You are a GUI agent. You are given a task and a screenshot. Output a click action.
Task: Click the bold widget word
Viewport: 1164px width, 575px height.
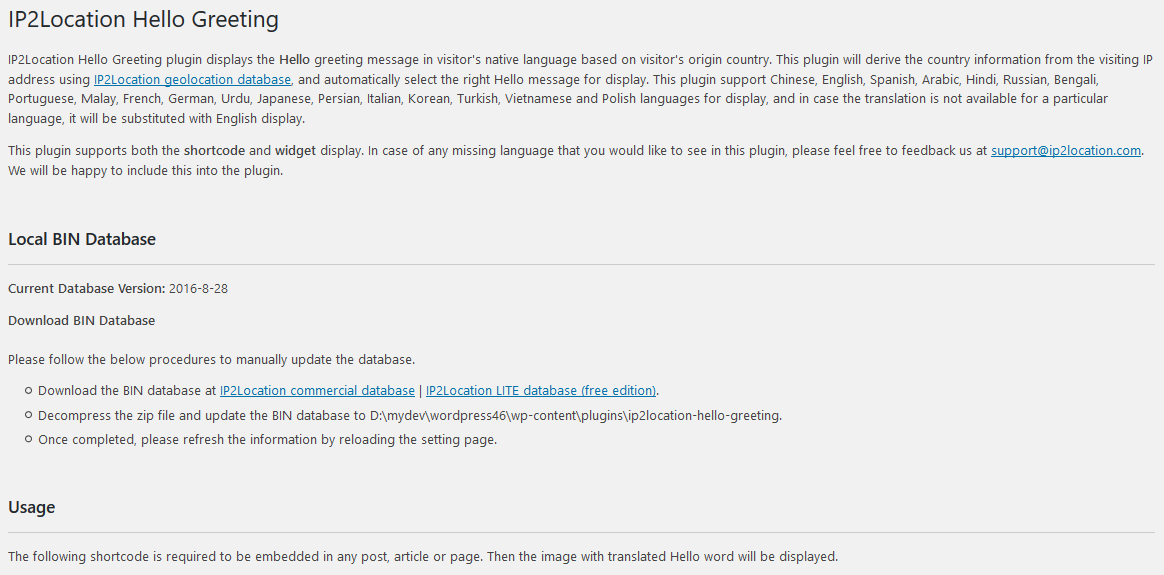coord(295,151)
